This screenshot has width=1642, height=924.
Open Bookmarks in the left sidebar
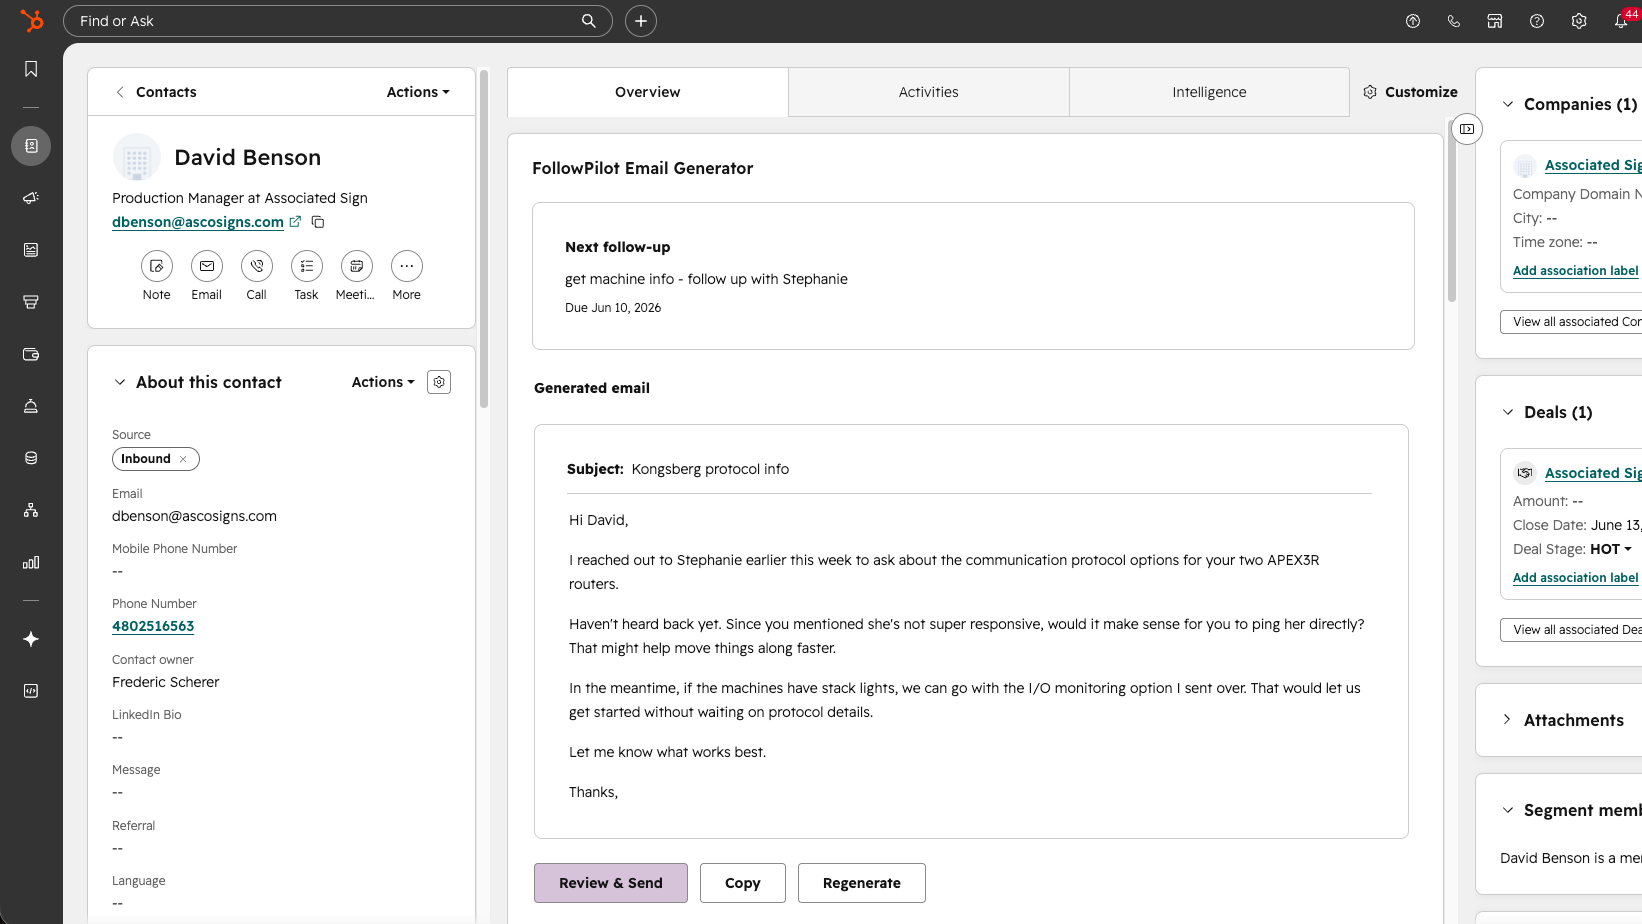point(31,69)
